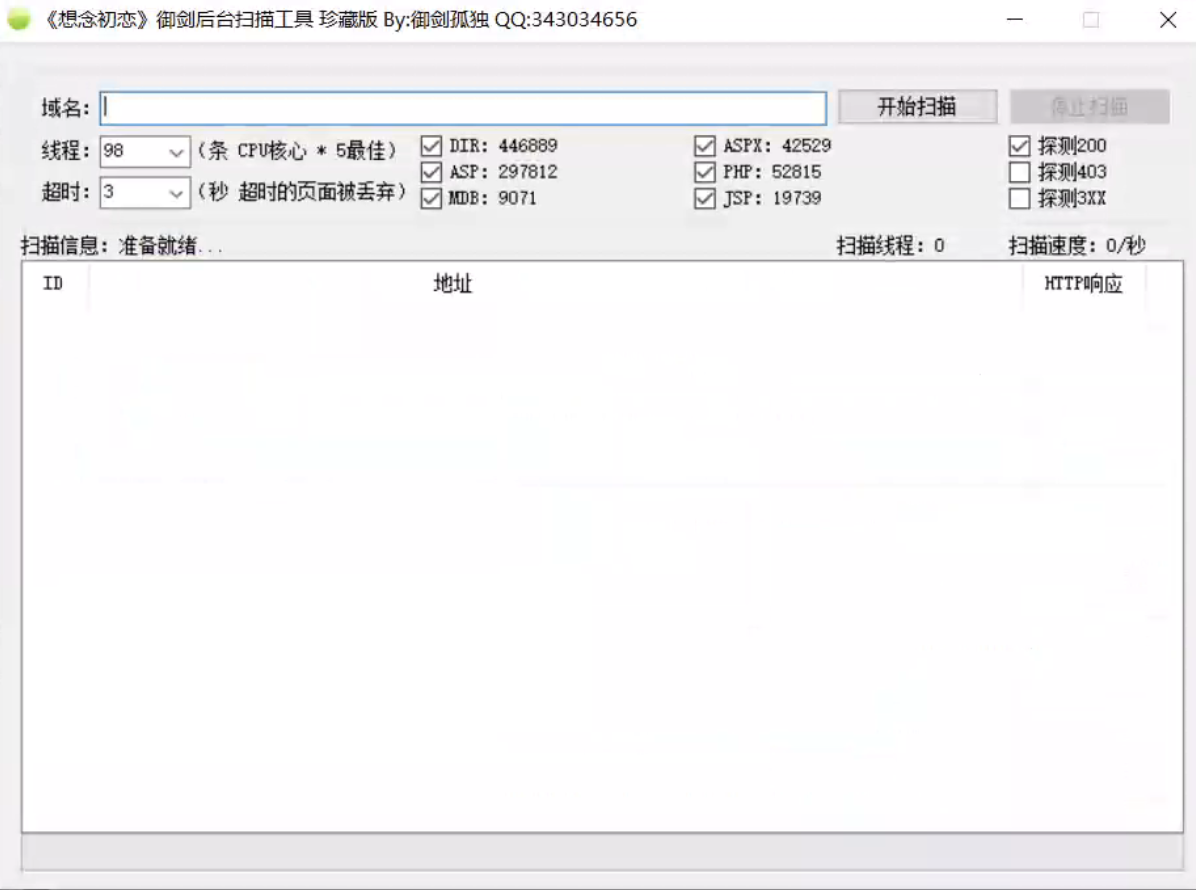
Task: Disable the 探测200 detection checkbox
Action: [1020, 145]
